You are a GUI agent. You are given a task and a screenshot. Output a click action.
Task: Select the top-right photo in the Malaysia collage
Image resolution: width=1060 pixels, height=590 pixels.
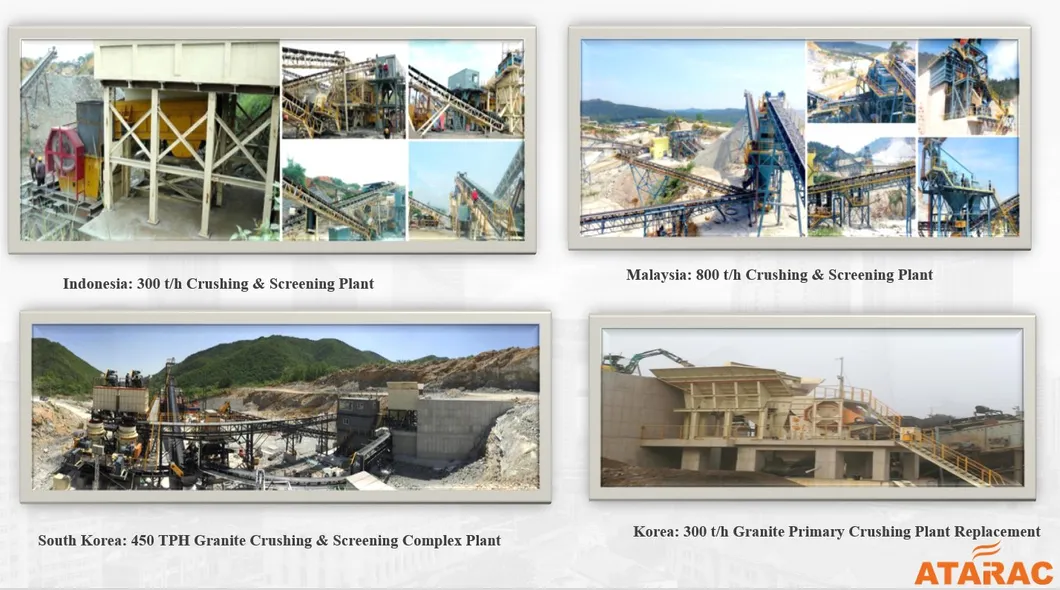coord(968,87)
